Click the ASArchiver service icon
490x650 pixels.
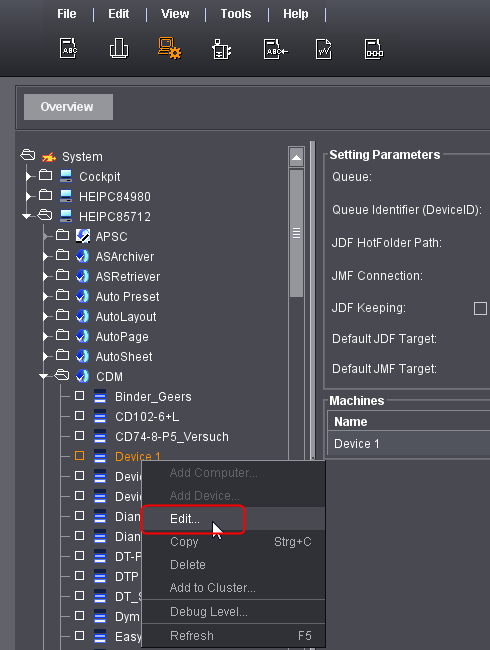[82, 256]
